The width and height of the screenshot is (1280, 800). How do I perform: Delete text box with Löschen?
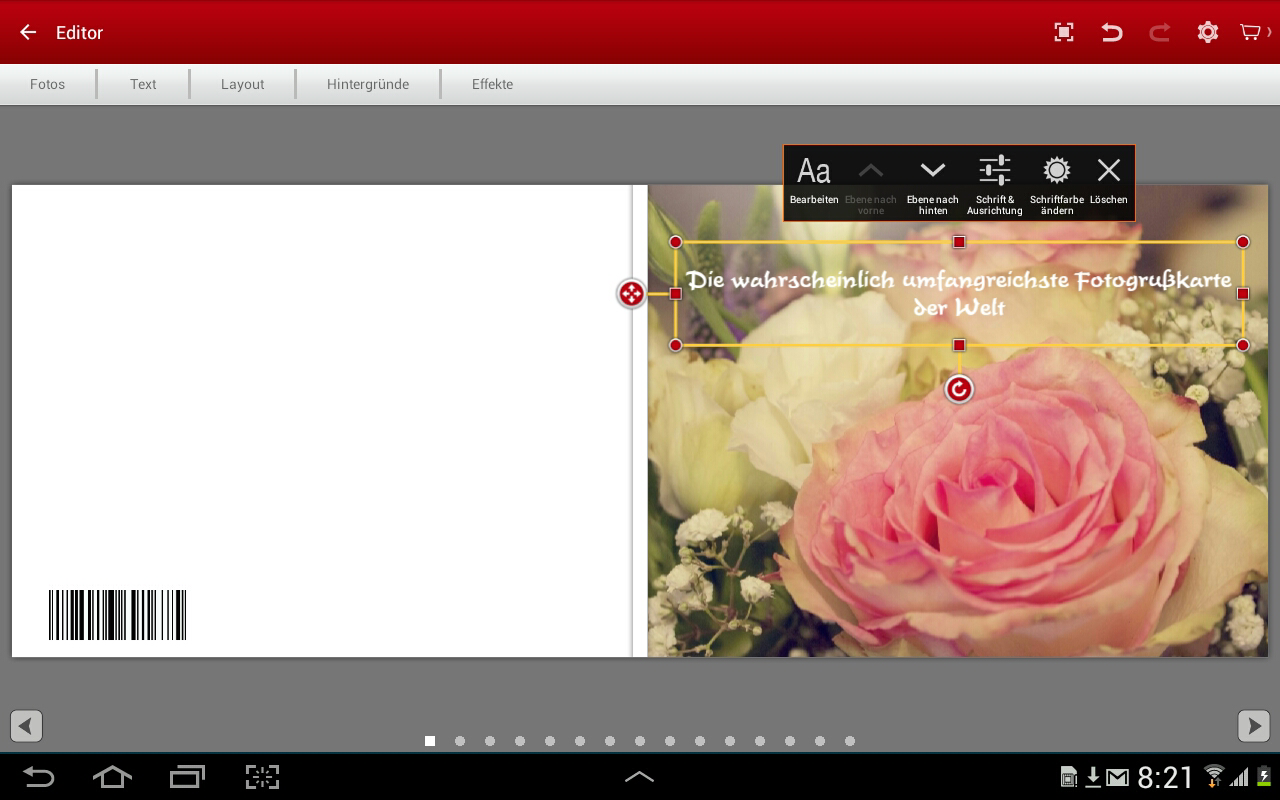click(x=1108, y=181)
